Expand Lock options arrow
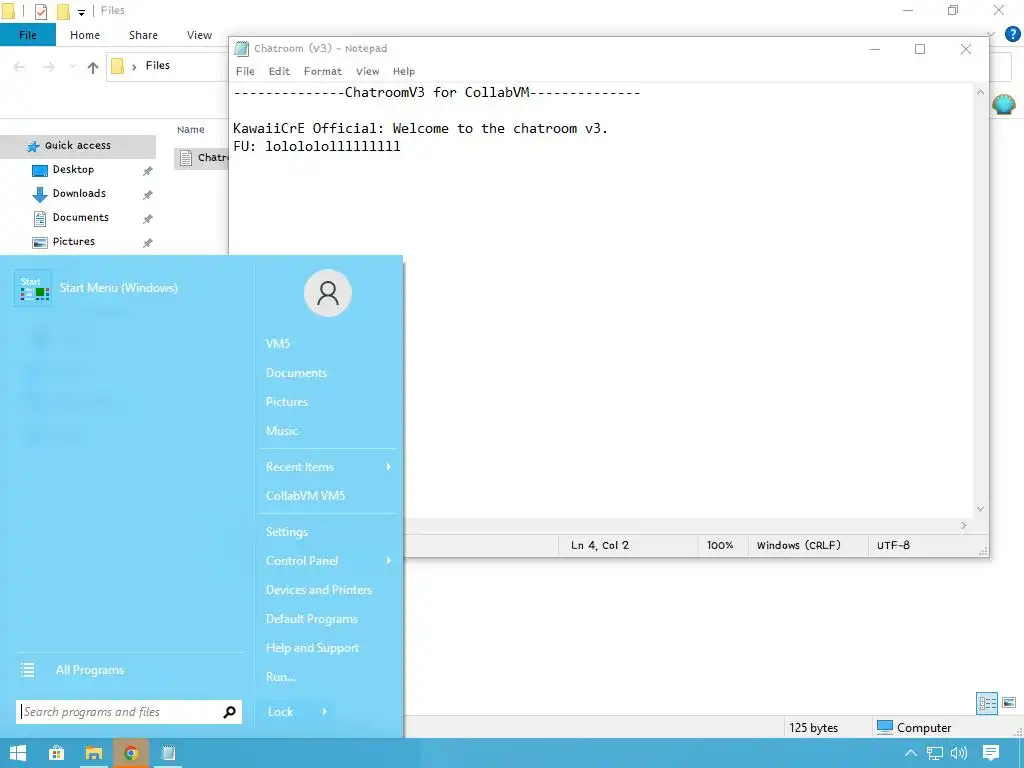The width and height of the screenshot is (1024, 768). pos(325,711)
